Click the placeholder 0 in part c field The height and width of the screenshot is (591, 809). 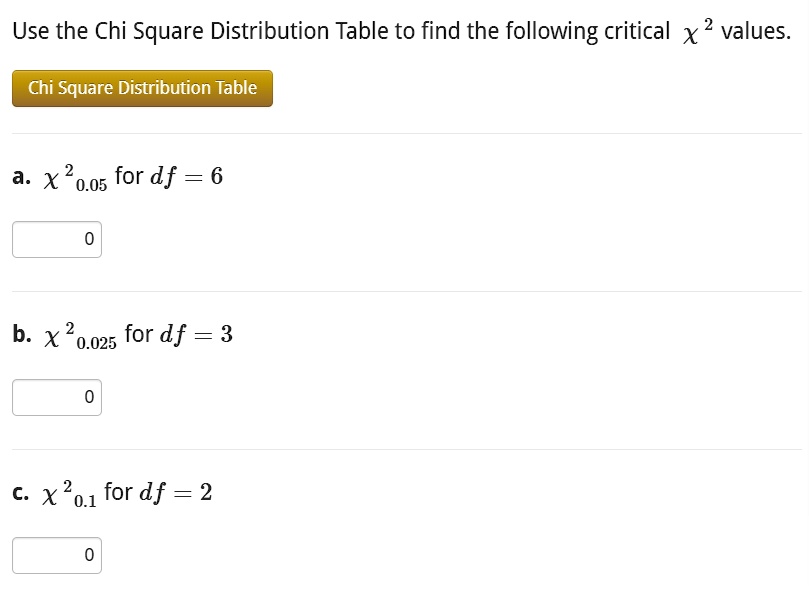pos(86,555)
